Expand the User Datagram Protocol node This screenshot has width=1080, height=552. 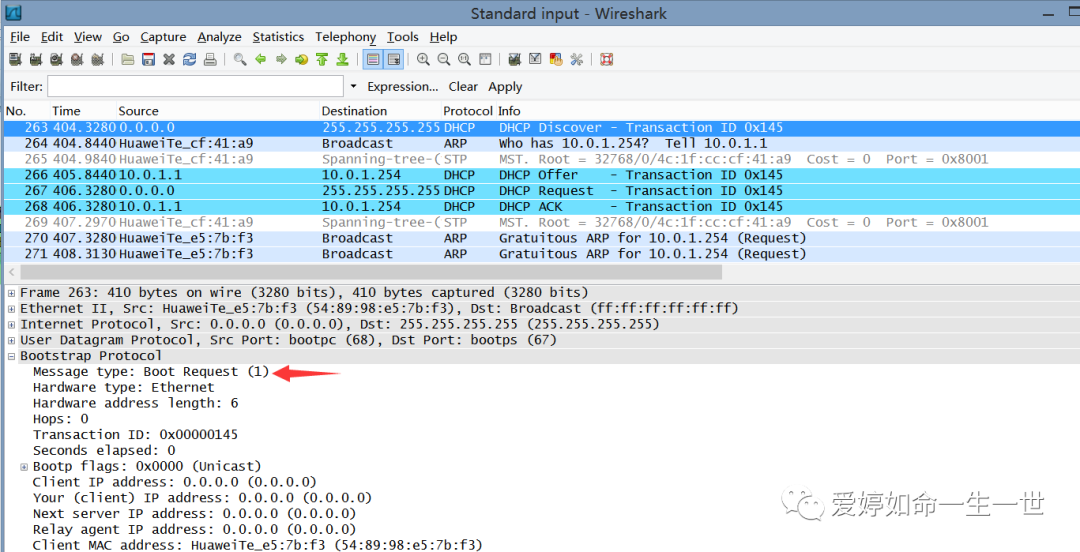(x=11, y=340)
